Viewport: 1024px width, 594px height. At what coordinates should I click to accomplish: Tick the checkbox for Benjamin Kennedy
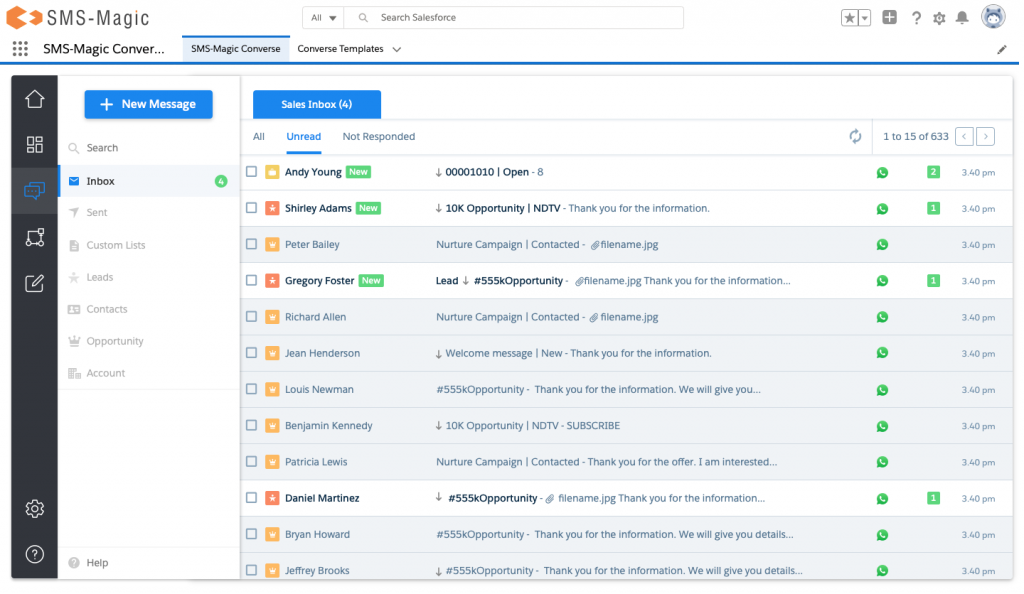coord(251,425)
